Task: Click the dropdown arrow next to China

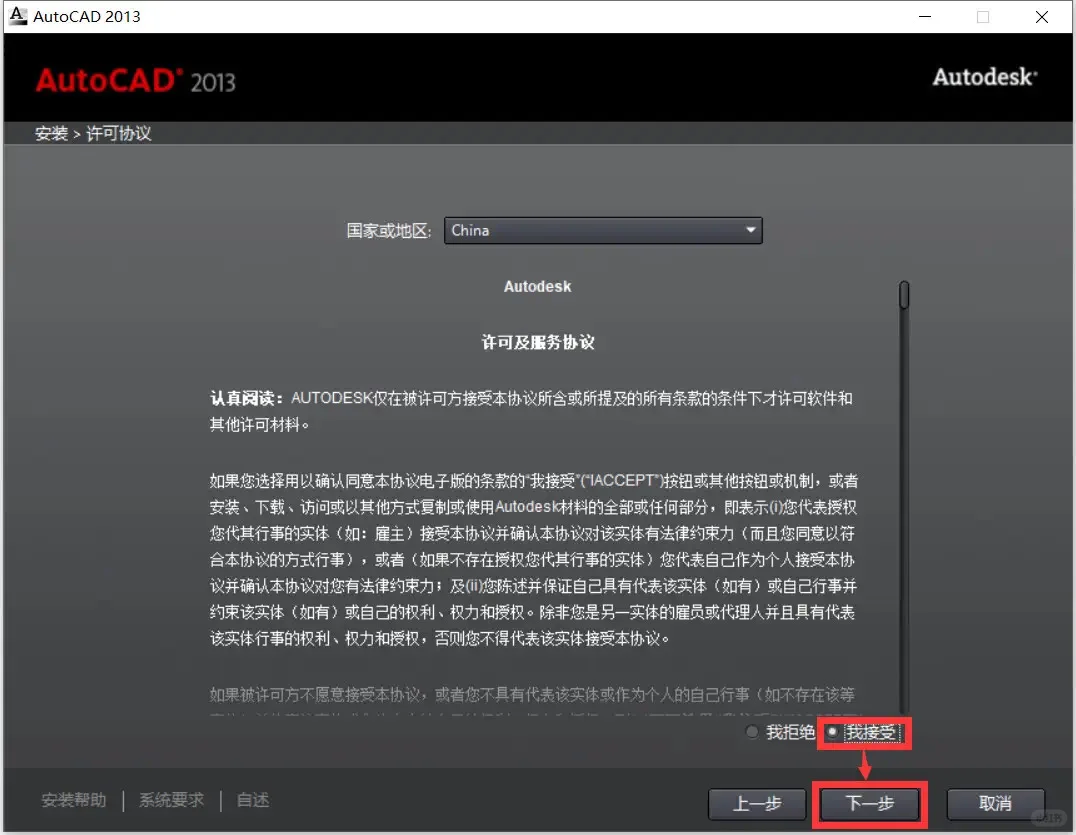Action: (750, 230)
